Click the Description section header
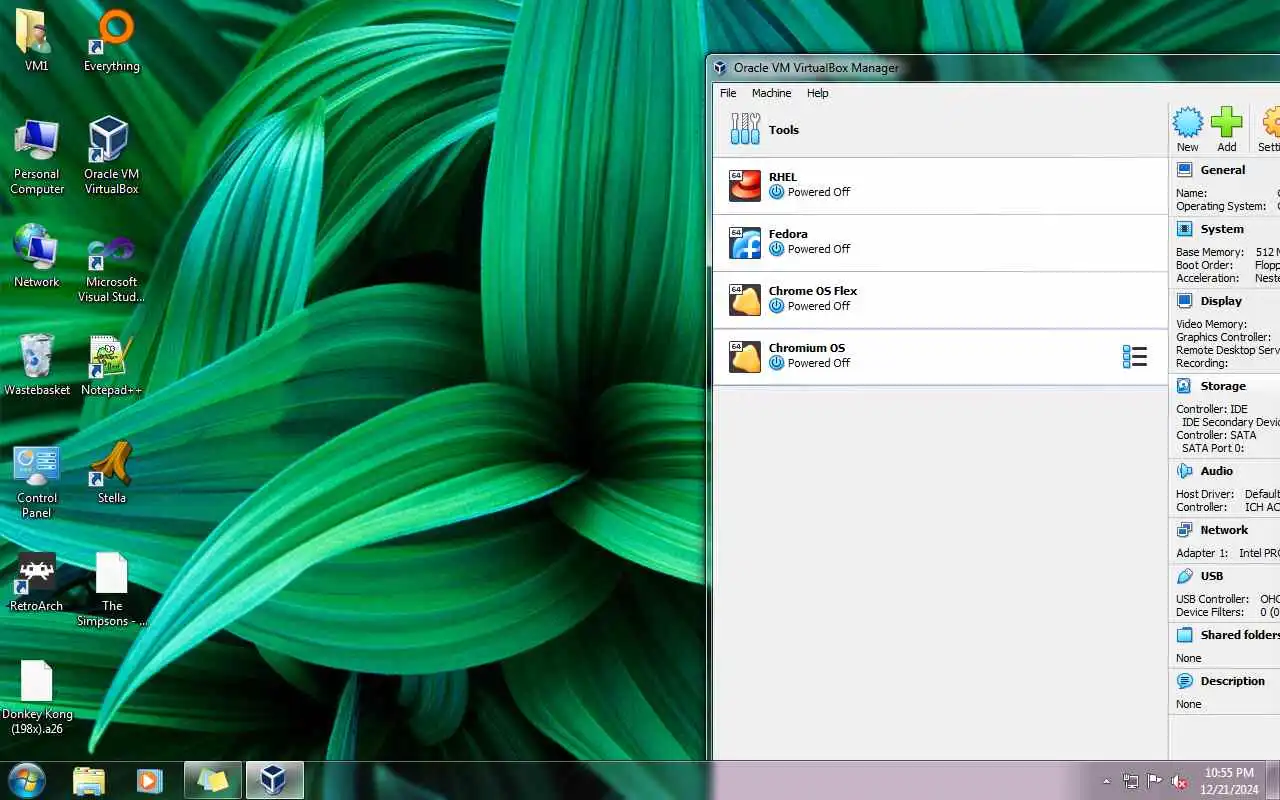The width and height of the screenshot is (1280, 800). pos(1232,681)
